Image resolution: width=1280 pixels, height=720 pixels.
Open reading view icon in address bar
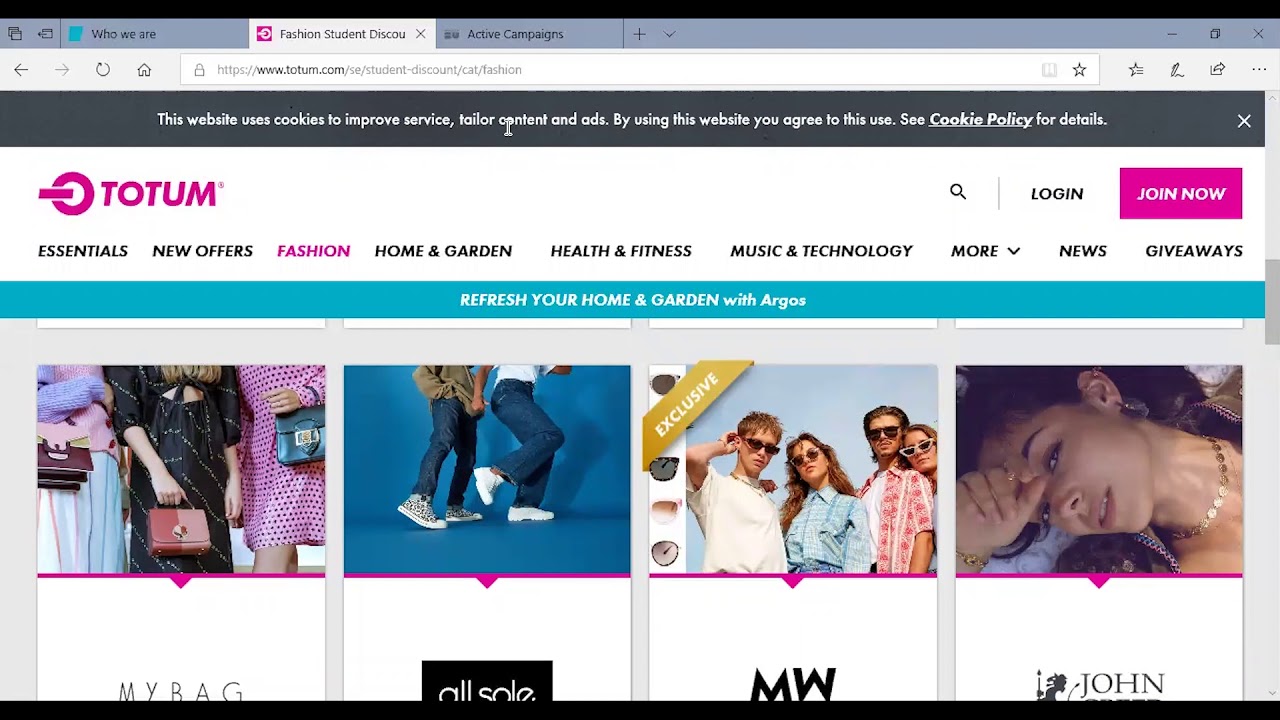pyautogui.click(x=1049, y=70)
